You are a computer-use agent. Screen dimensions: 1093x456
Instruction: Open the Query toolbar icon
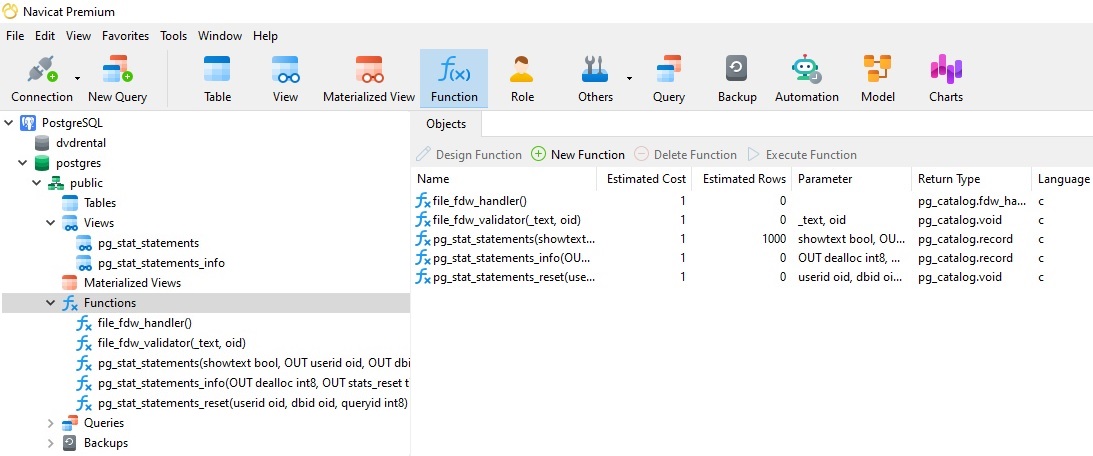point(668,78)
